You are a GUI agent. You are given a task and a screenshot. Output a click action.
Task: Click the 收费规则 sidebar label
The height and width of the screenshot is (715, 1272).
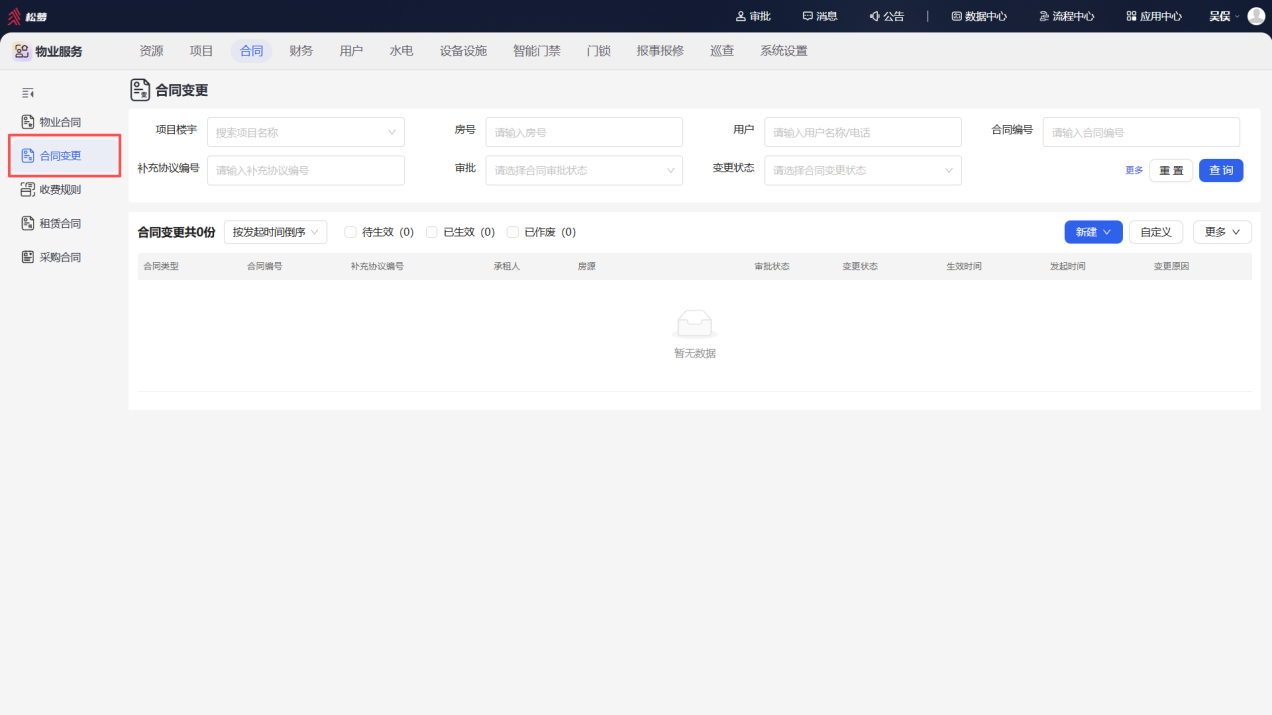(x=60, y=190)
